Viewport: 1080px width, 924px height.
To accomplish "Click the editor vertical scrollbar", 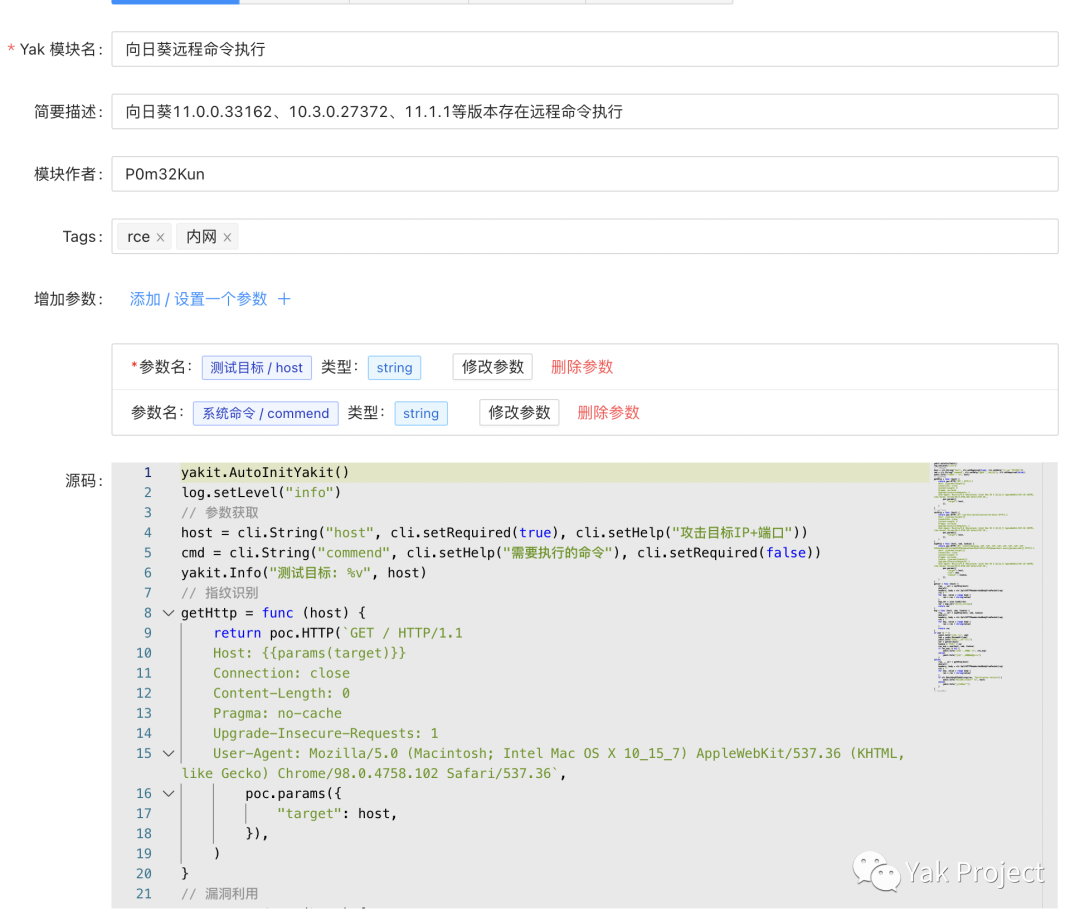I will tap(1050, 685).
